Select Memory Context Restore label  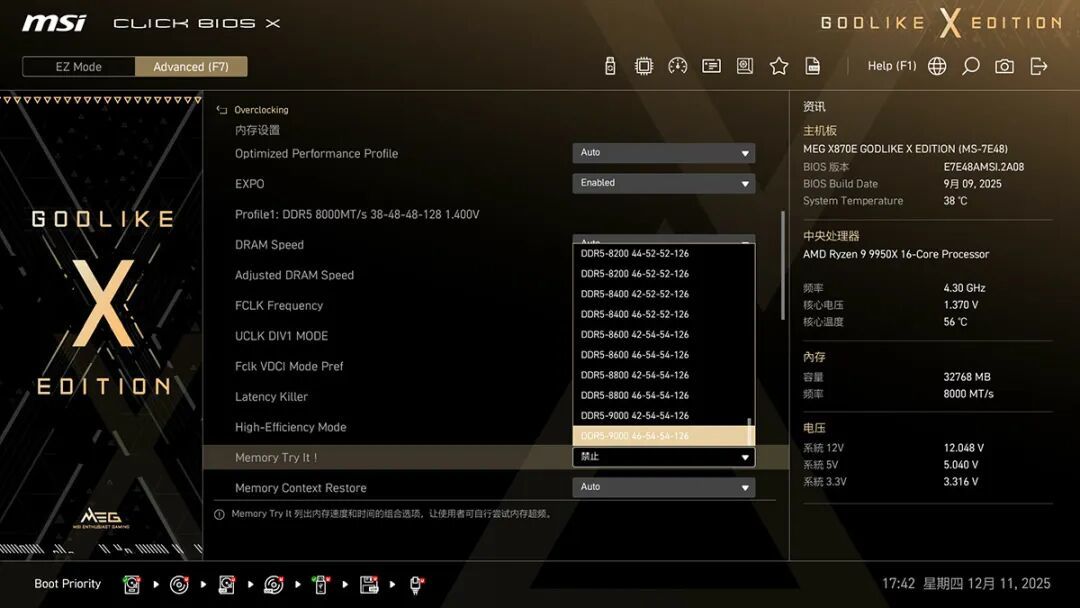click(300, 488)
